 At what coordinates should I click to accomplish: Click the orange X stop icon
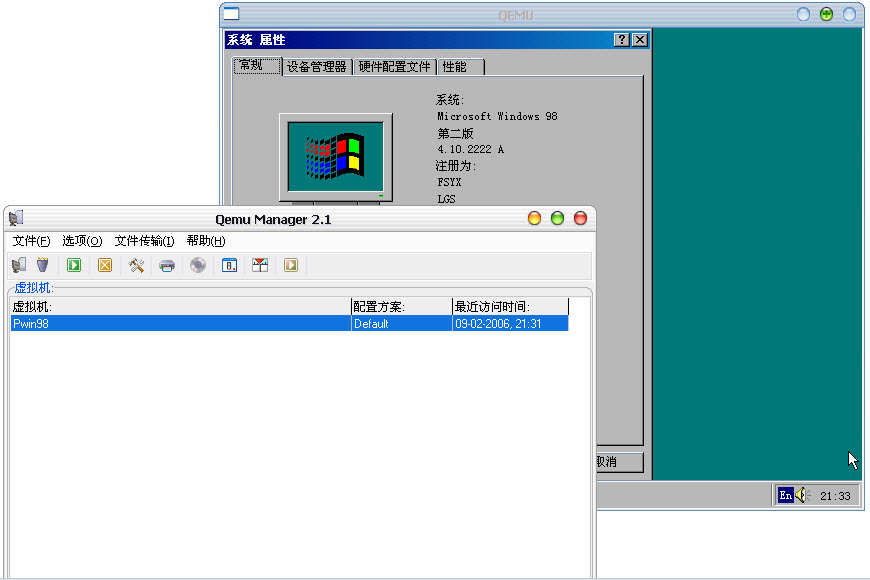pyautogui.click(x=104, y=265)
